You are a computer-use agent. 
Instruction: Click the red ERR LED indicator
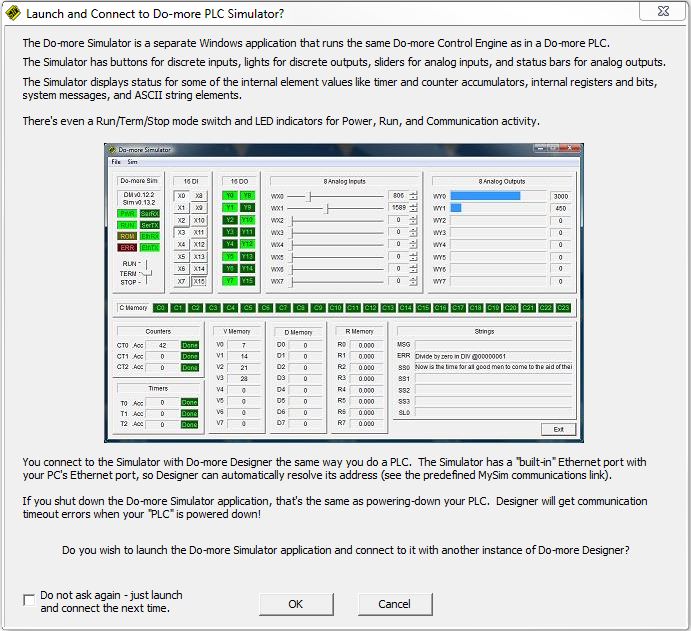coord(127,247)
